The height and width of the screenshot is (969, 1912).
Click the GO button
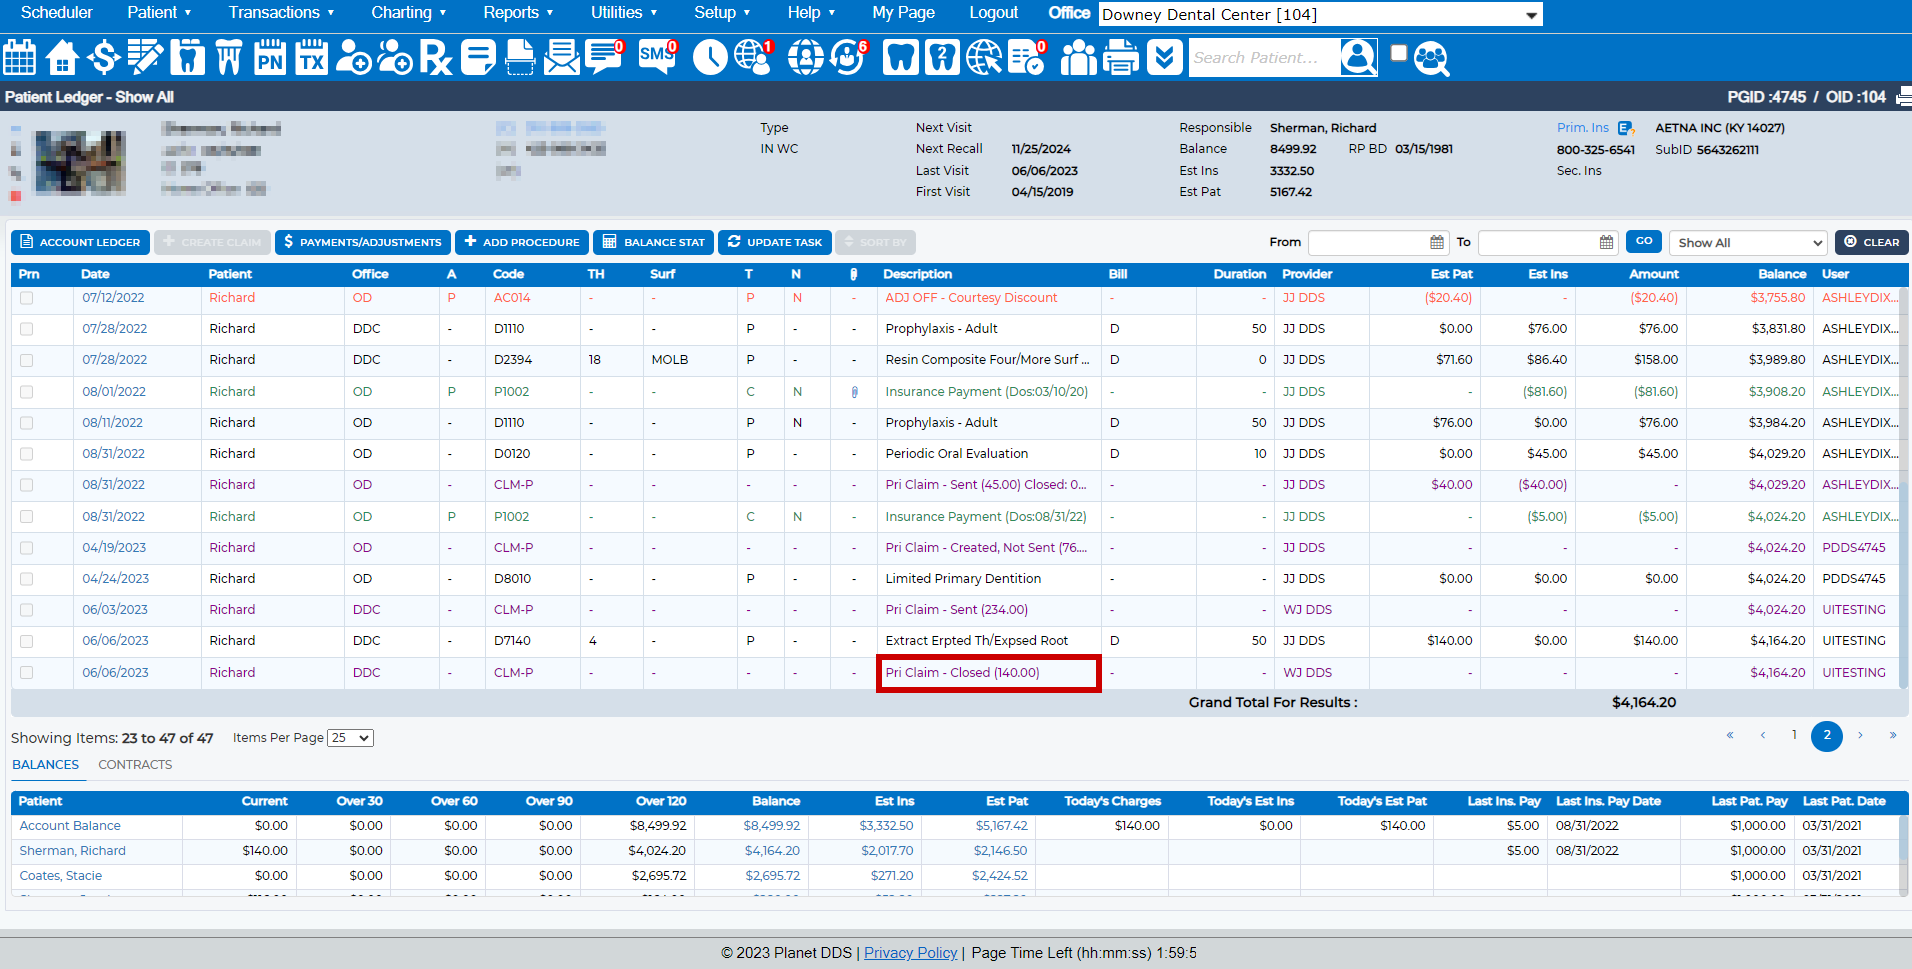coord(1644,241)
